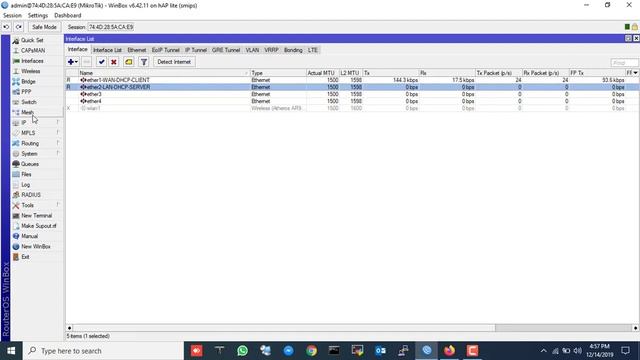Sort by Type column header
Viewport: 640px width, 360px height.
pos(278,73)
